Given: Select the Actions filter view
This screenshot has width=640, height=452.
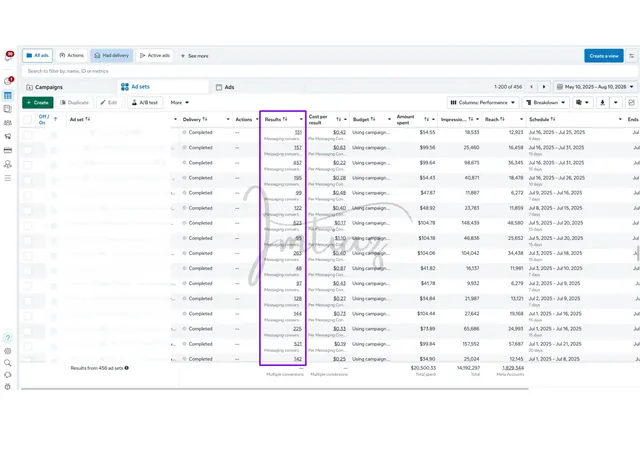Looking at the screenshot, I should point(71,56).
